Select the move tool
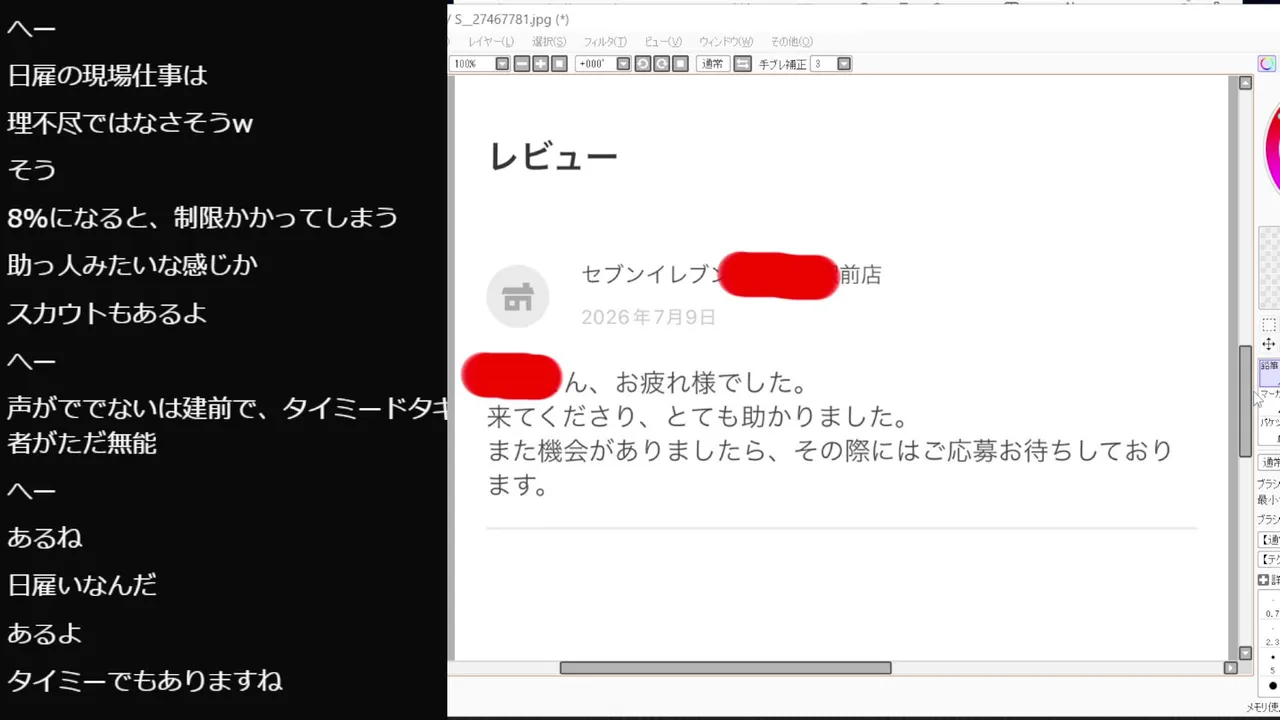The height and width of the screenshot is (720, 1280). point(1269,344)
